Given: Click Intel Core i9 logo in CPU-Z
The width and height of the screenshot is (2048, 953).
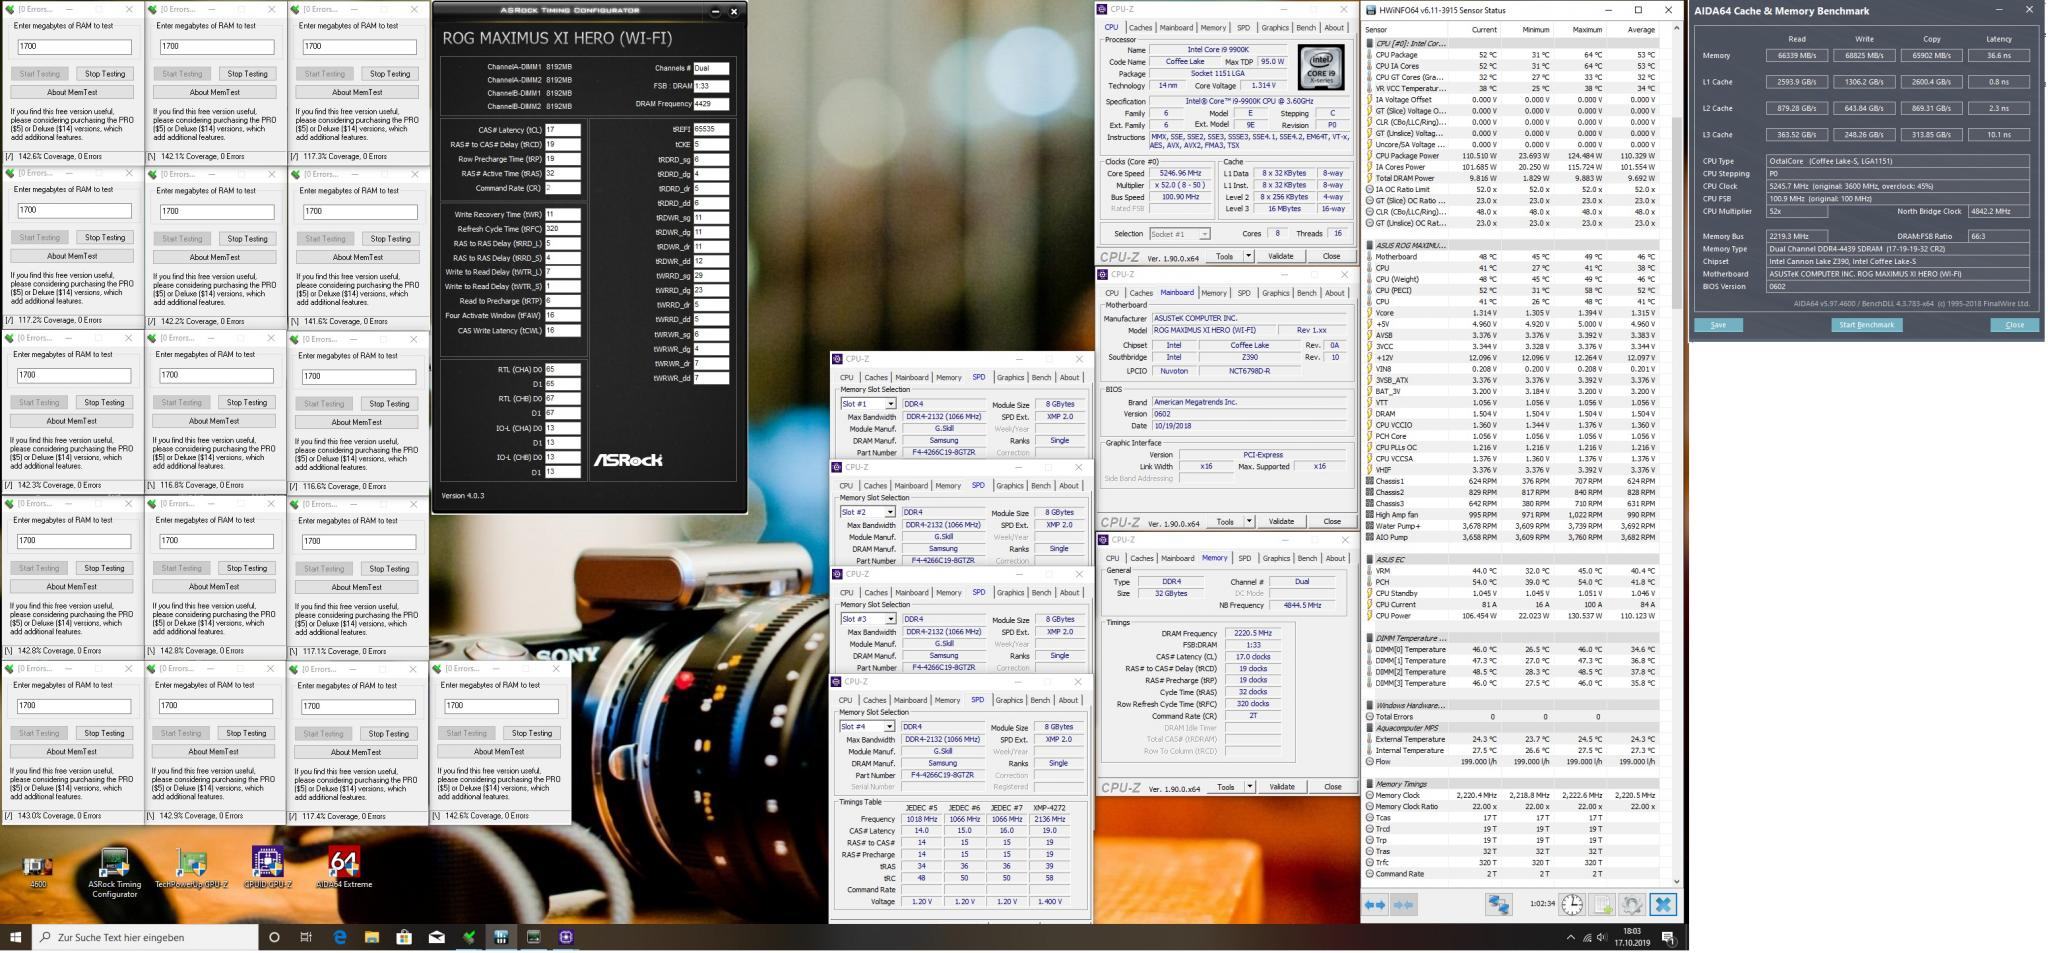Looking at the screenshot, I should [1322, 68].
